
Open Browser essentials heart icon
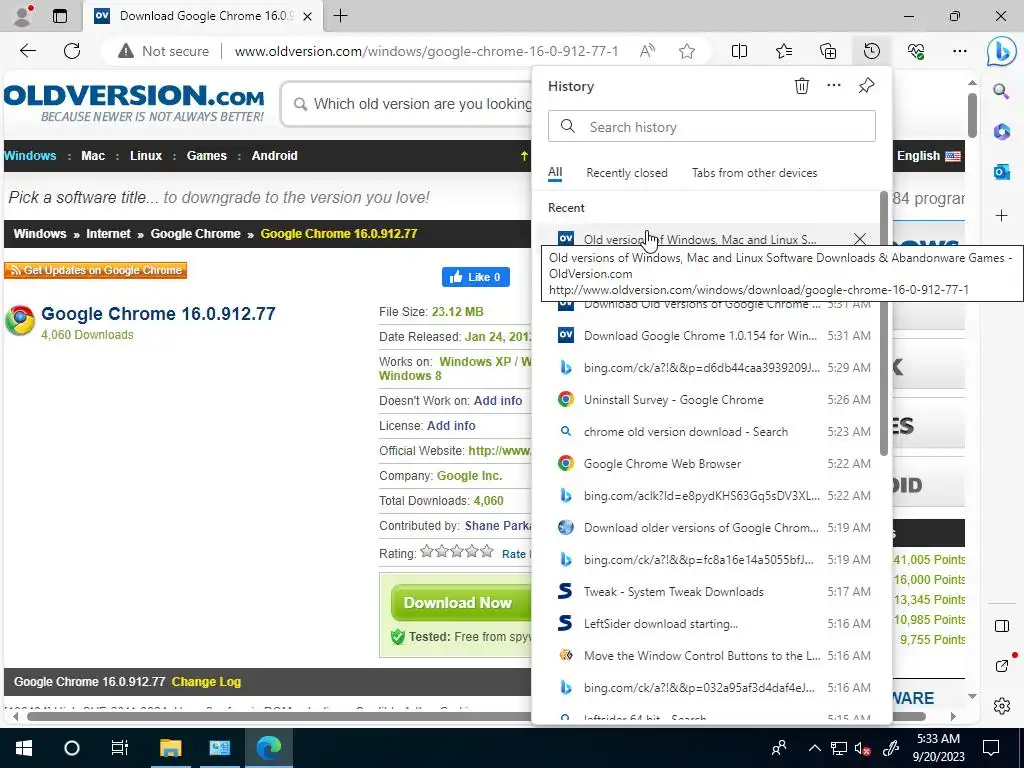pyautogui.click(x=916, y=51)
